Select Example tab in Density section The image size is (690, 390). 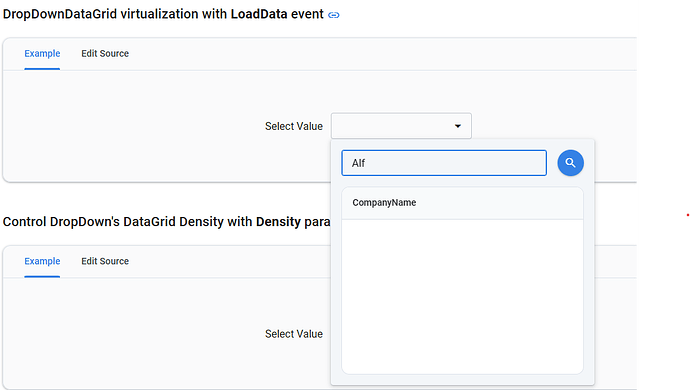pos(42,261)
